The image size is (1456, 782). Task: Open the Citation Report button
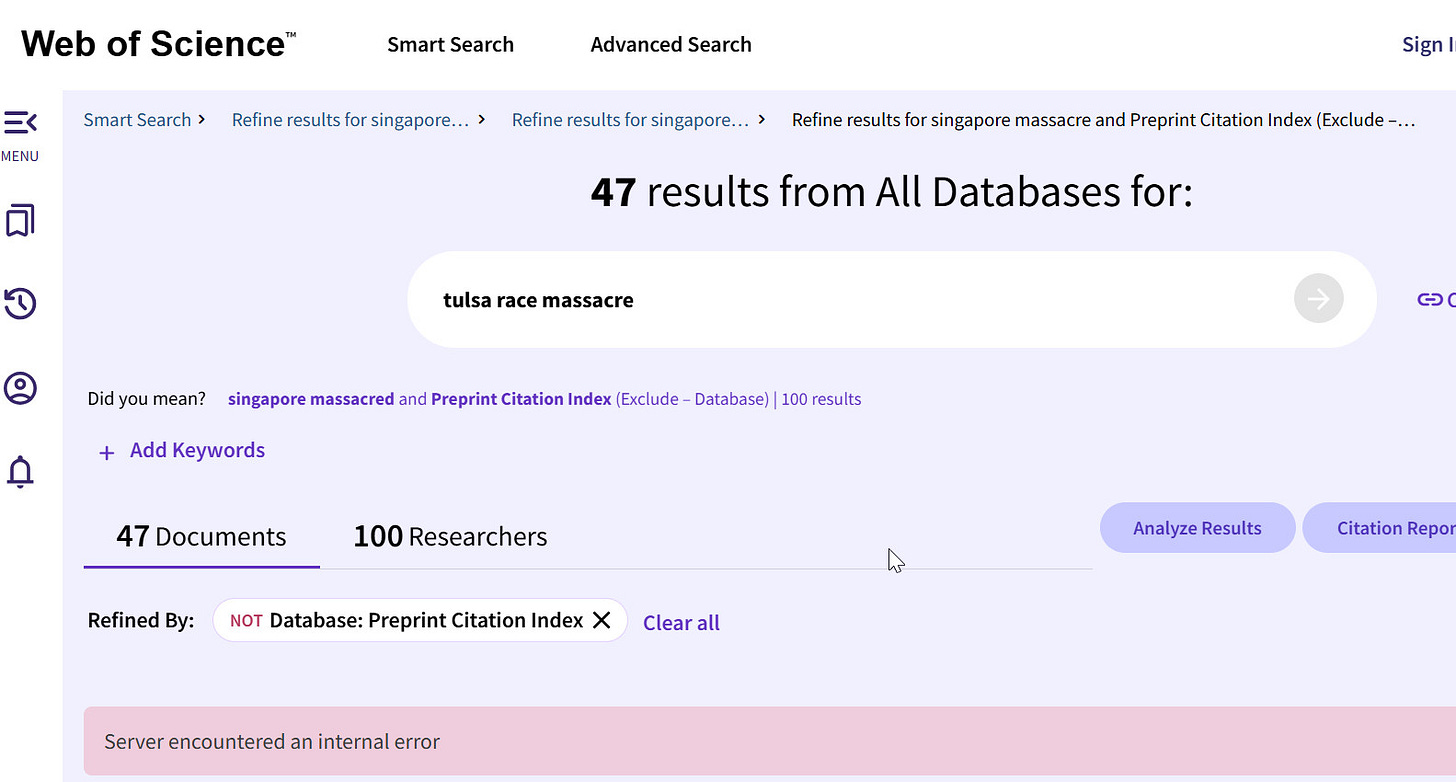coord(1380,528)
